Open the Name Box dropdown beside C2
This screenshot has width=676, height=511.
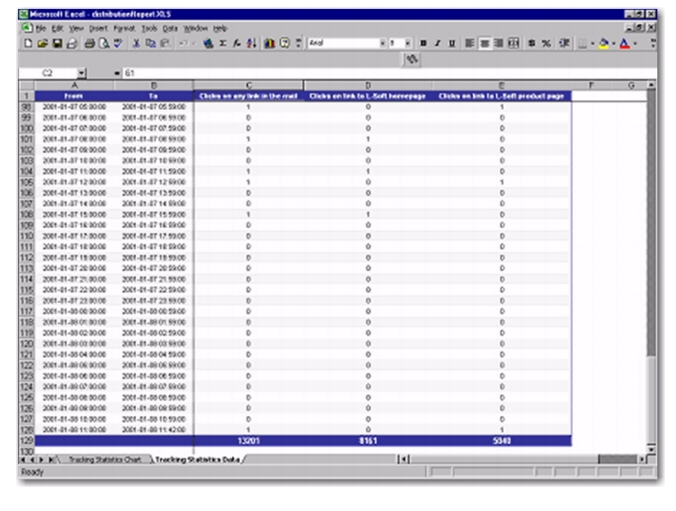point(81,73)
